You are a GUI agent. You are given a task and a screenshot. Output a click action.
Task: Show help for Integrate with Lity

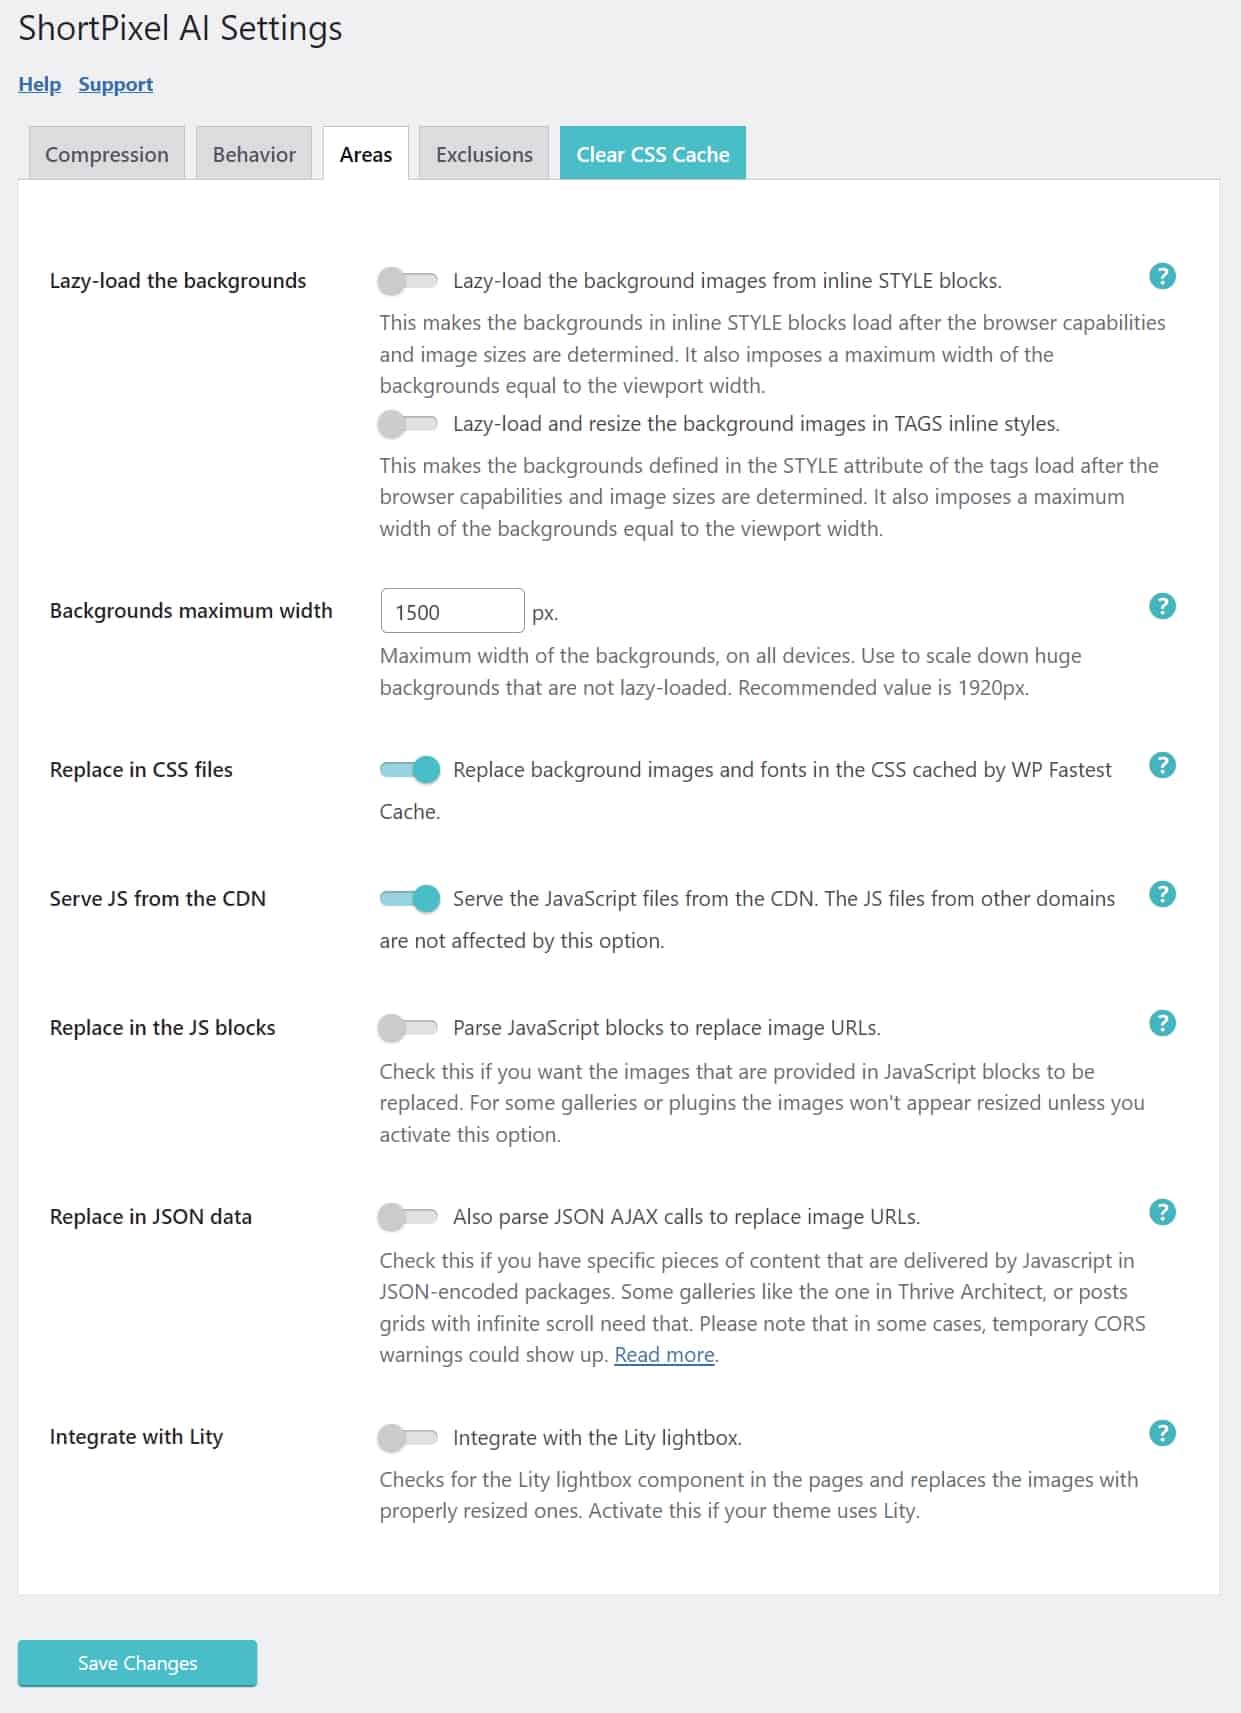click(1162, 1433)
